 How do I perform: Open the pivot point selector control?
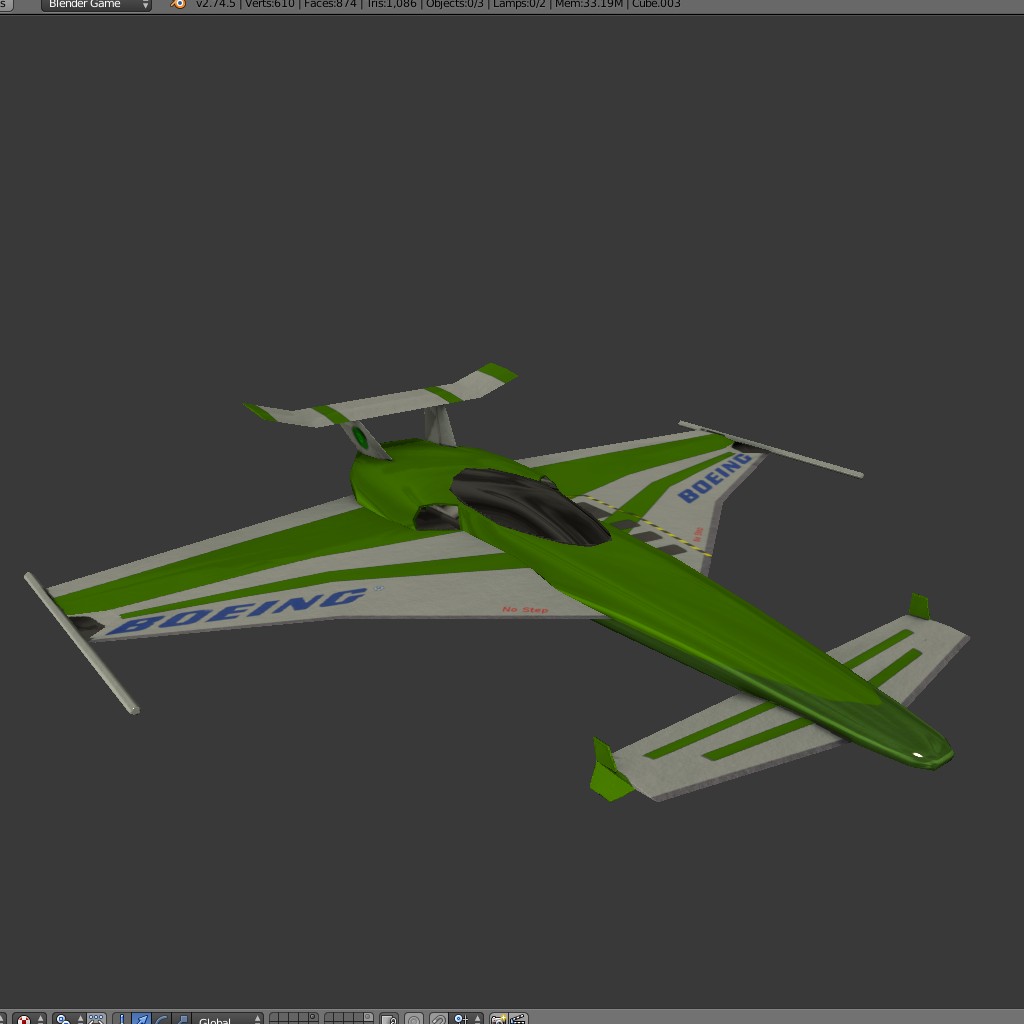(x=65, y=1018)
